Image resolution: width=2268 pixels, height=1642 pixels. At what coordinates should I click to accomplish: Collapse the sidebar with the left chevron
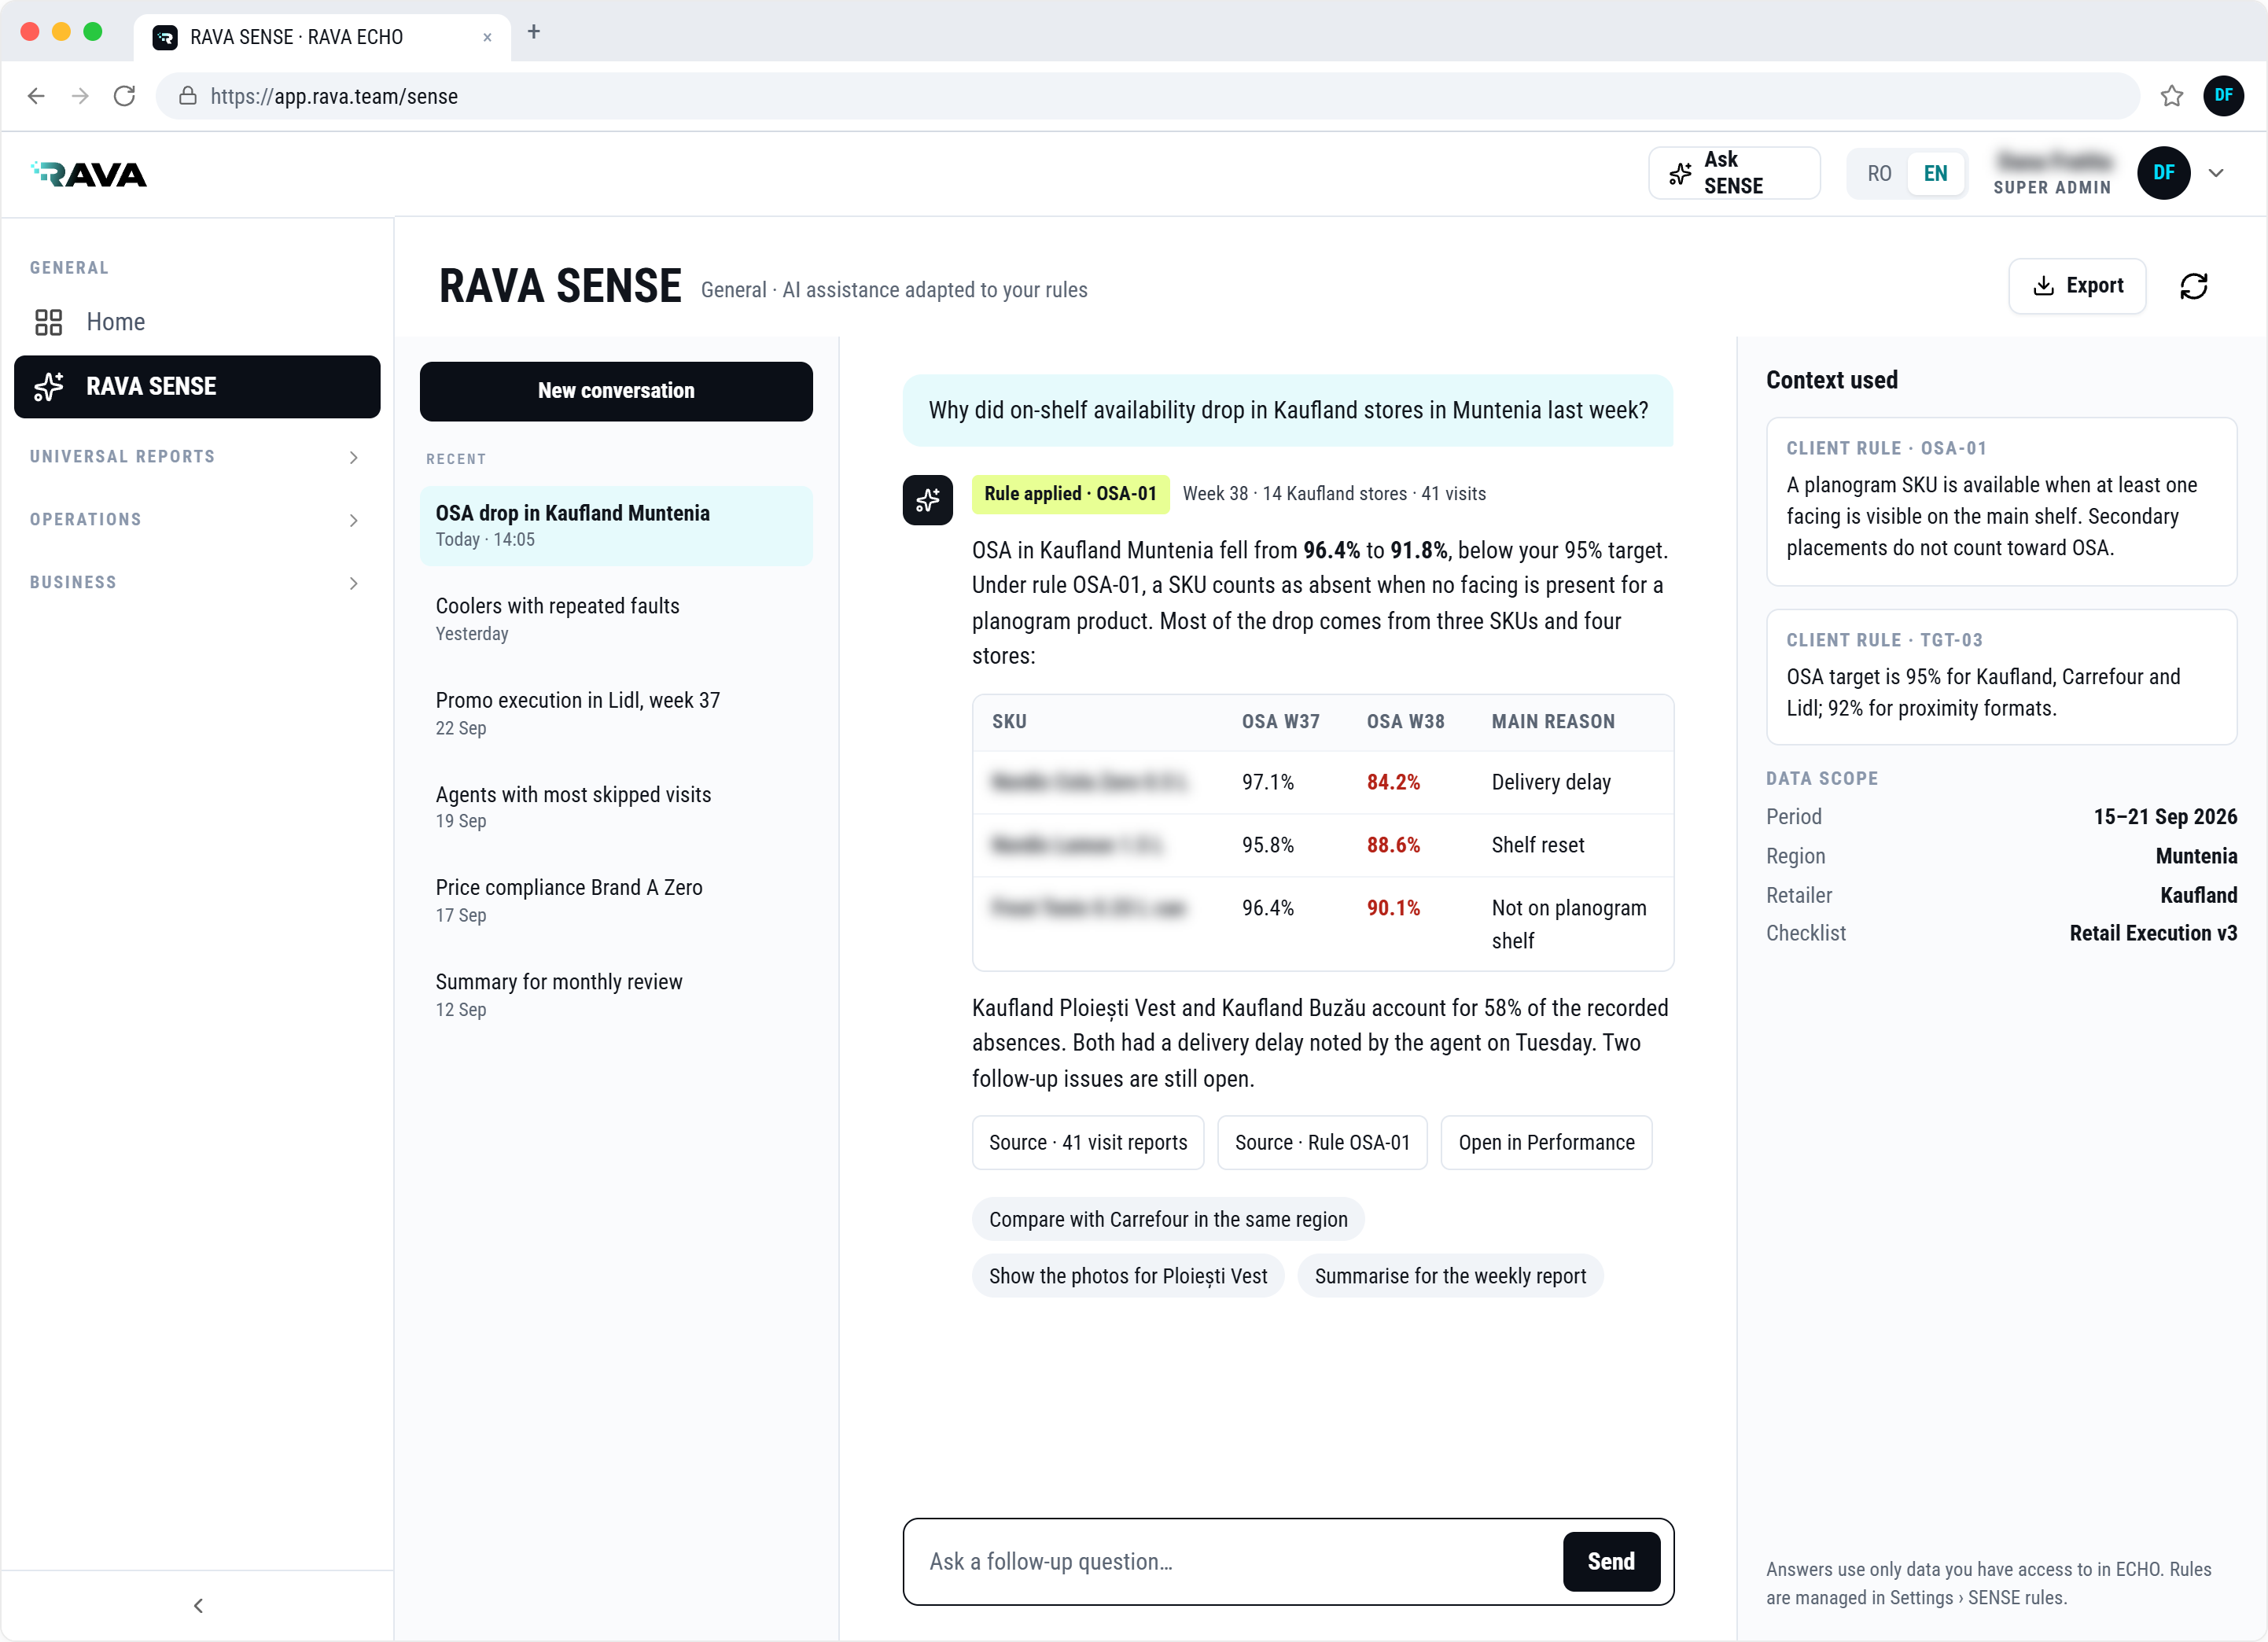198,1606
